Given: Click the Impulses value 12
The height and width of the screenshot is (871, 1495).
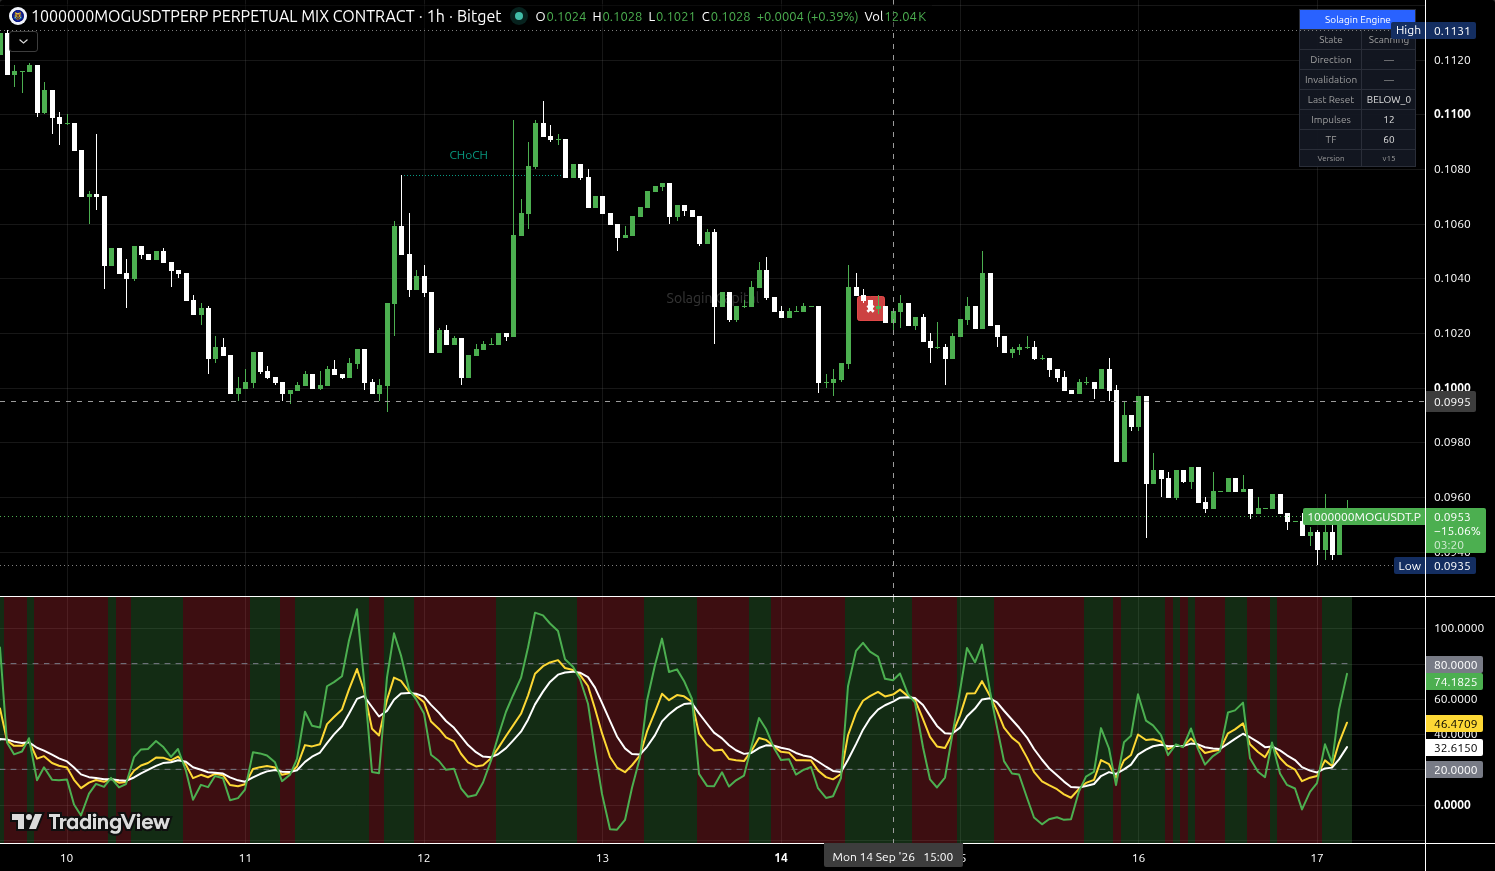Looking at the screenshot, I should point(1388,120).
